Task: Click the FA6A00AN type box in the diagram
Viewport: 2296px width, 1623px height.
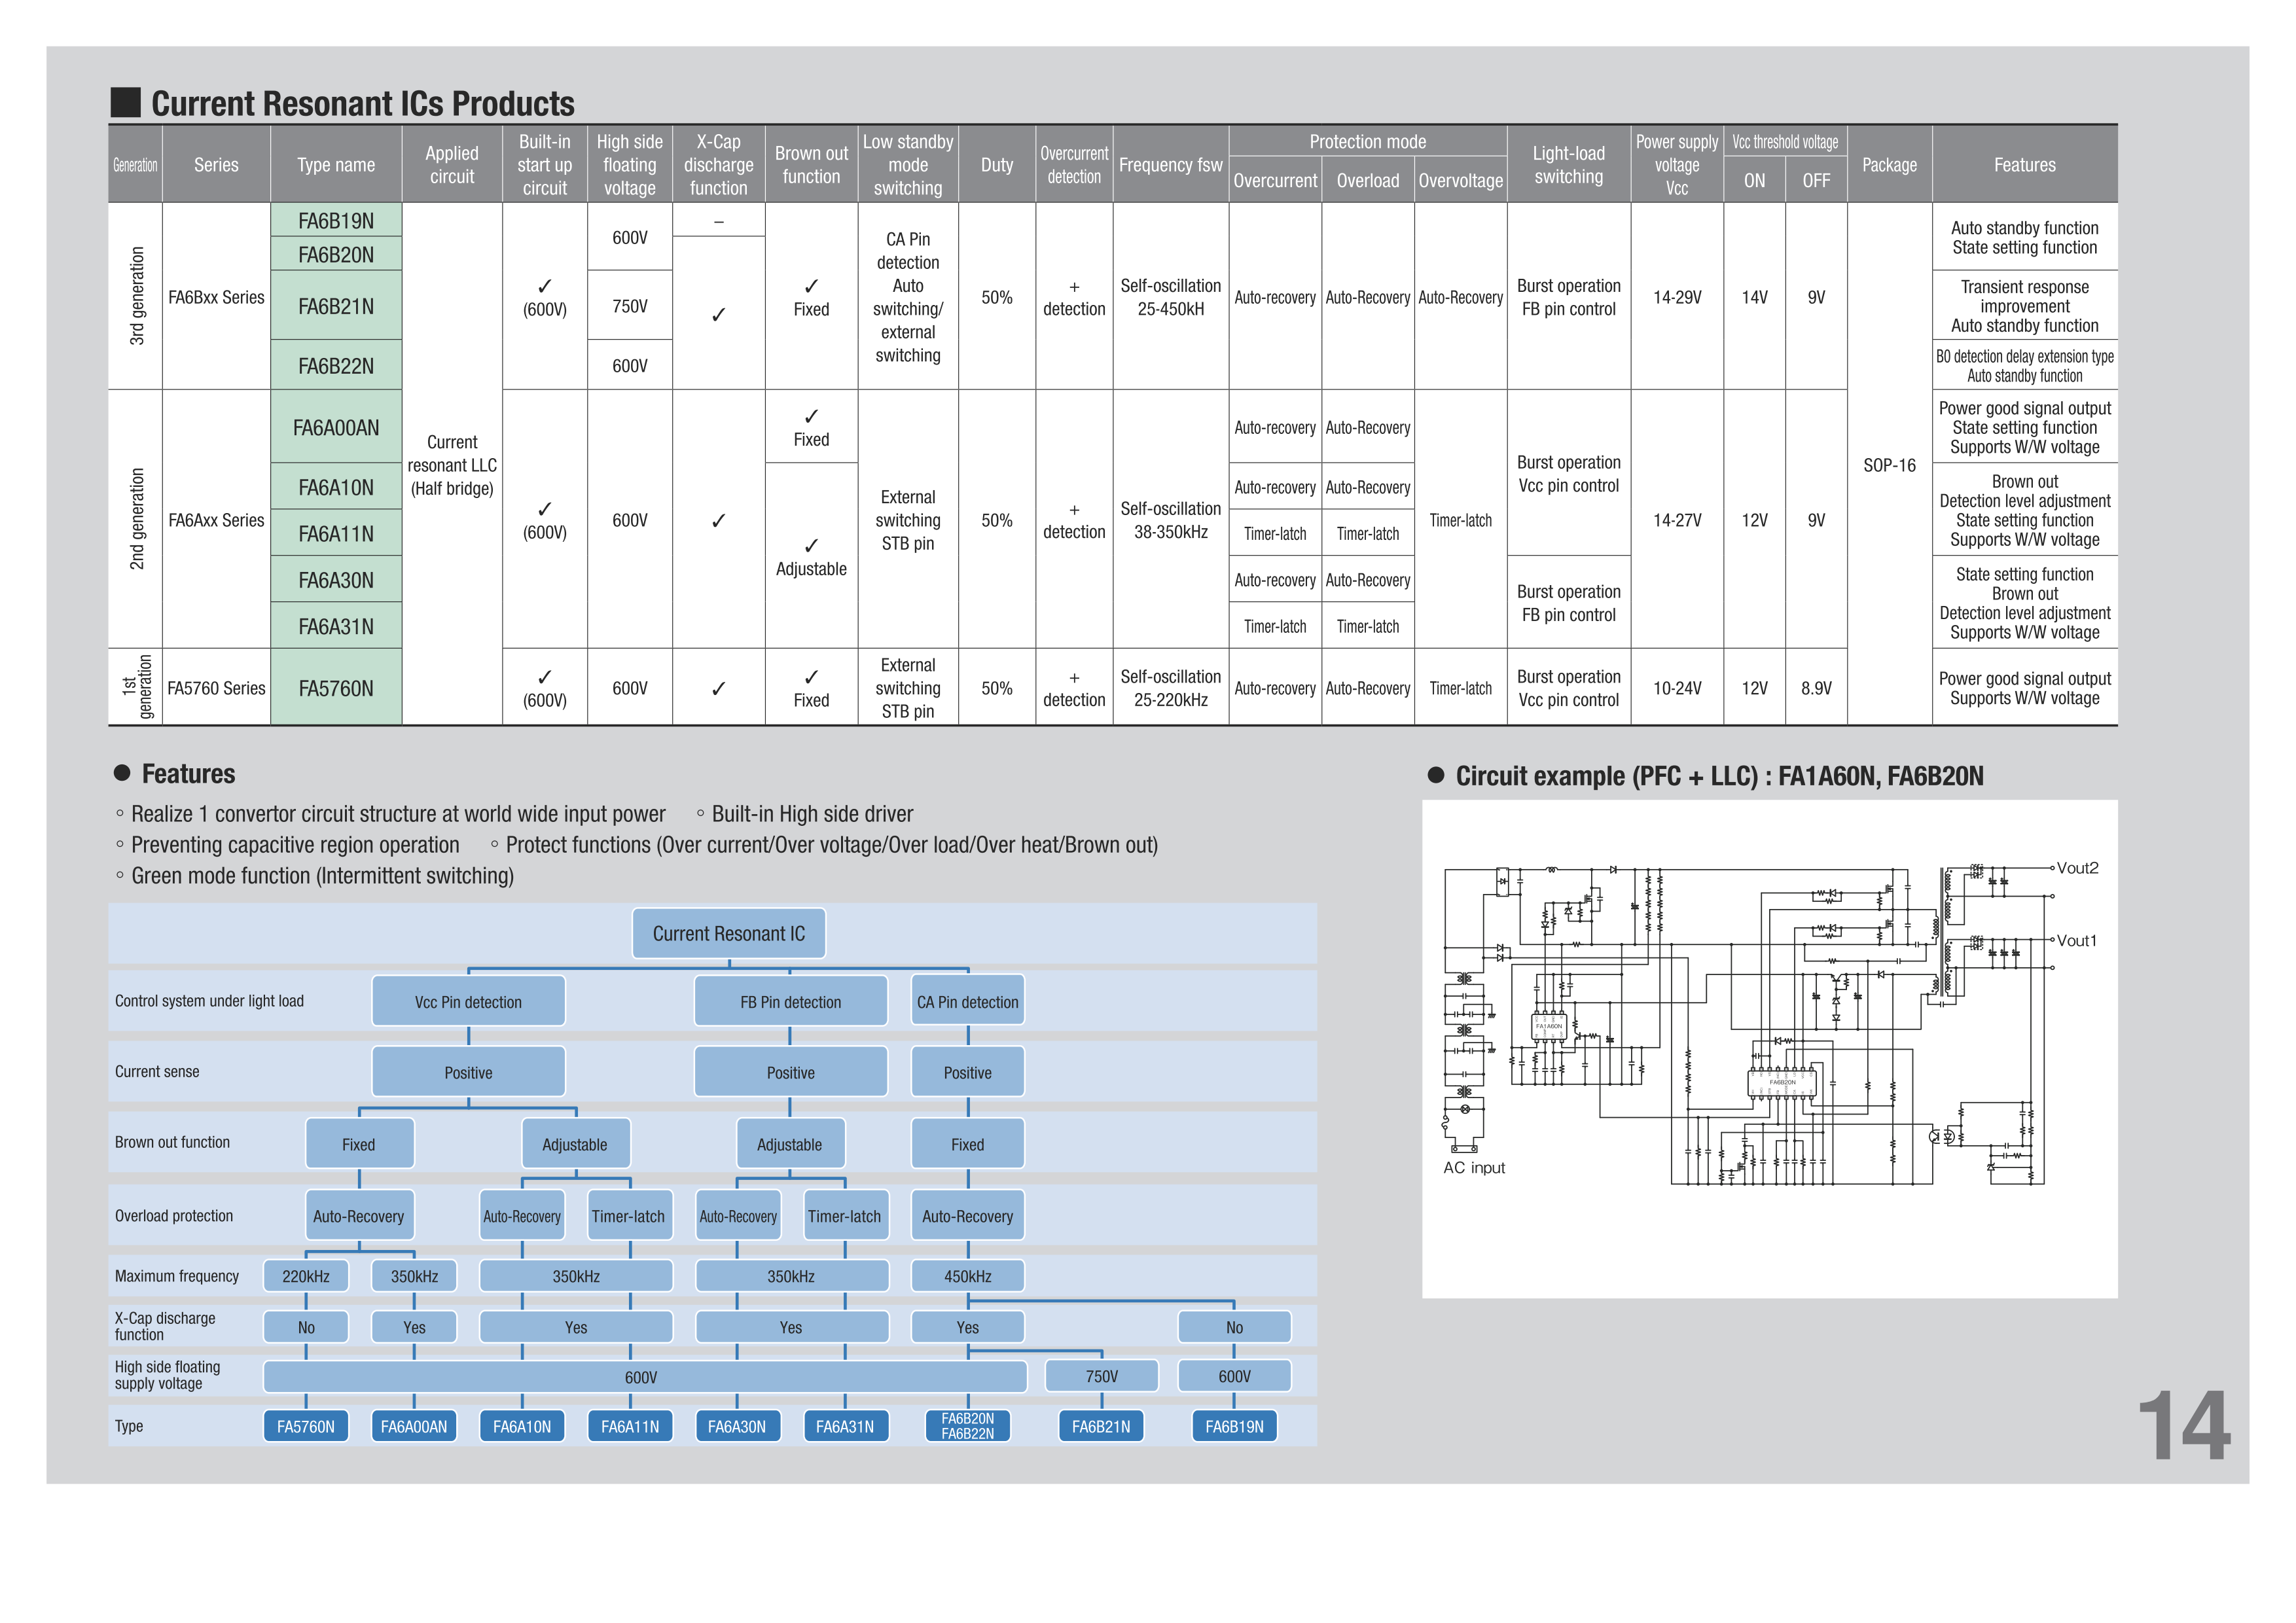Action: coord(414,1426)
